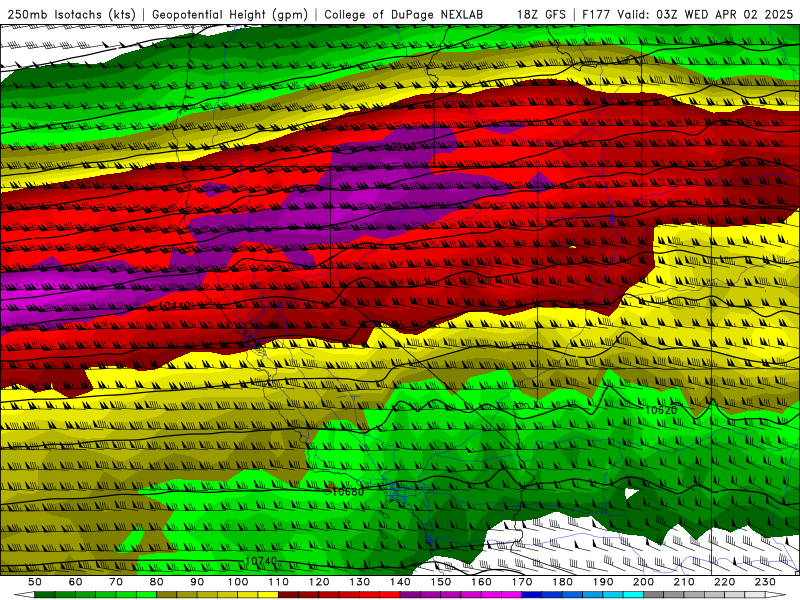
Task: Click the '70' value on the color scale
Action: 116,582
